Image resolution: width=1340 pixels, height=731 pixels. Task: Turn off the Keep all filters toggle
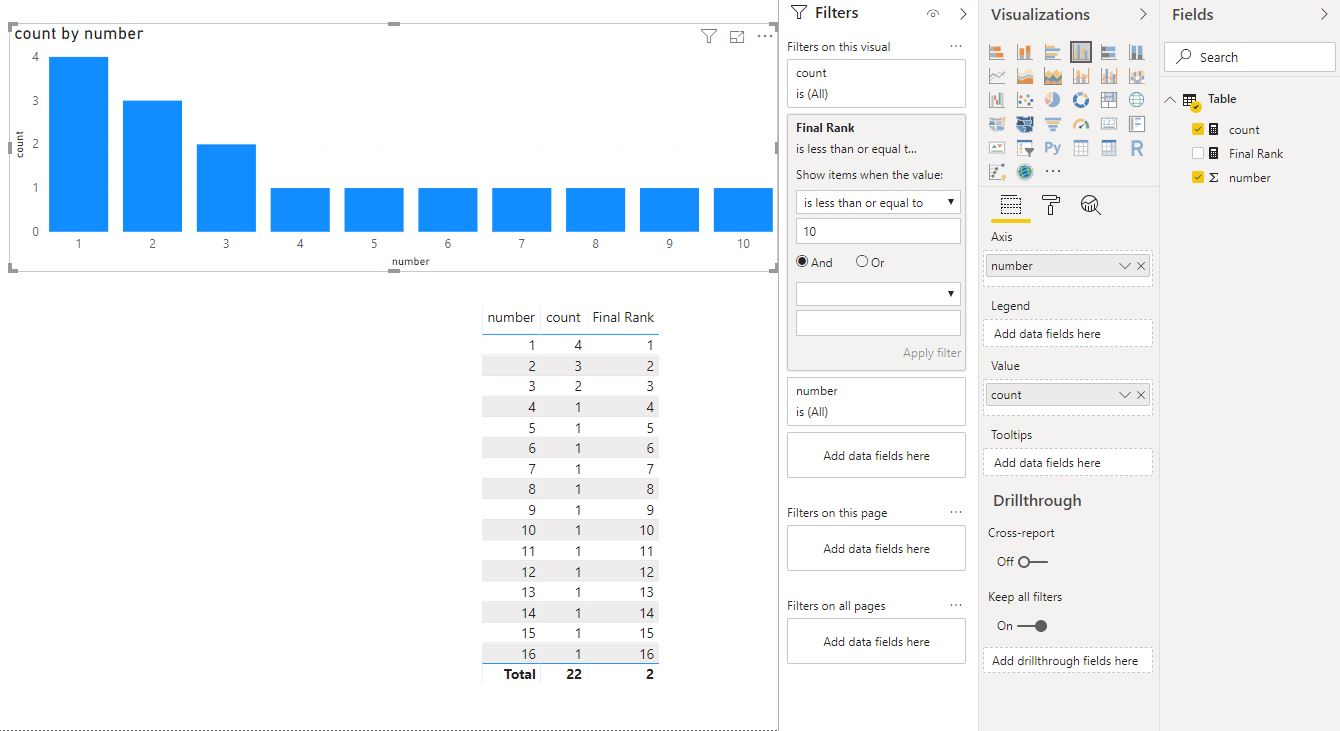point(1033,626)
